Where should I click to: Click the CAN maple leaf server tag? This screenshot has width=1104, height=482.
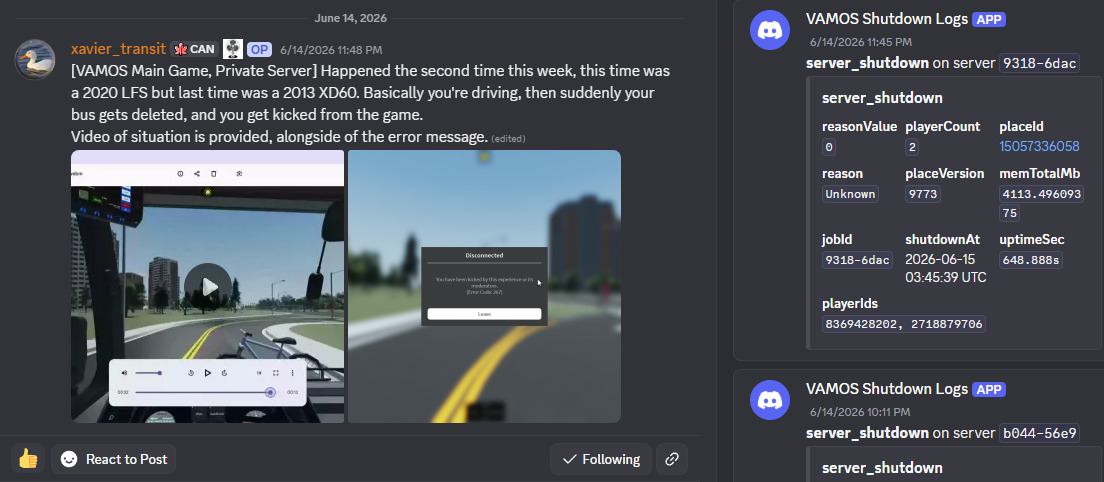pos(194,49)
